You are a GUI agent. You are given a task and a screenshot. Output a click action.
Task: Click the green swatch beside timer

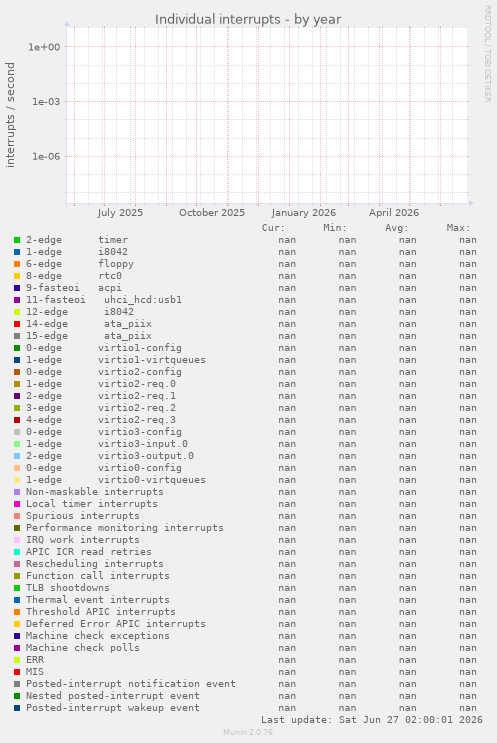tap(17, 240)
